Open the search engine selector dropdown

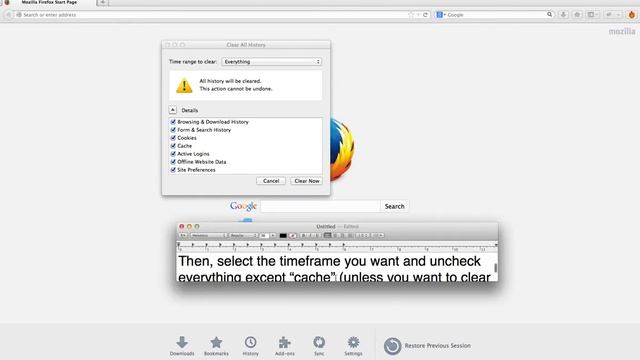441,15
